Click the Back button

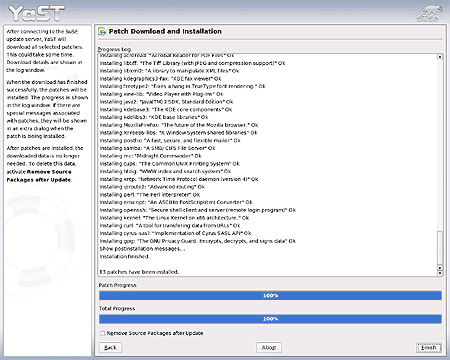(110, 348)
